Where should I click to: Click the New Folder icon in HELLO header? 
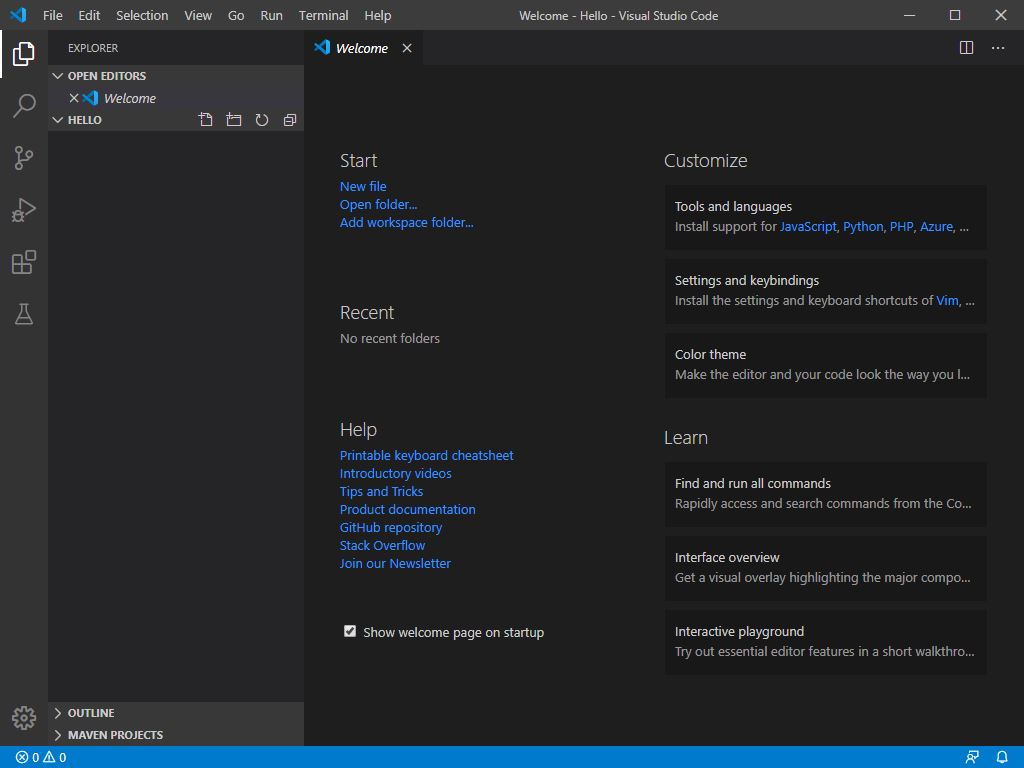[x=234, y=120]
